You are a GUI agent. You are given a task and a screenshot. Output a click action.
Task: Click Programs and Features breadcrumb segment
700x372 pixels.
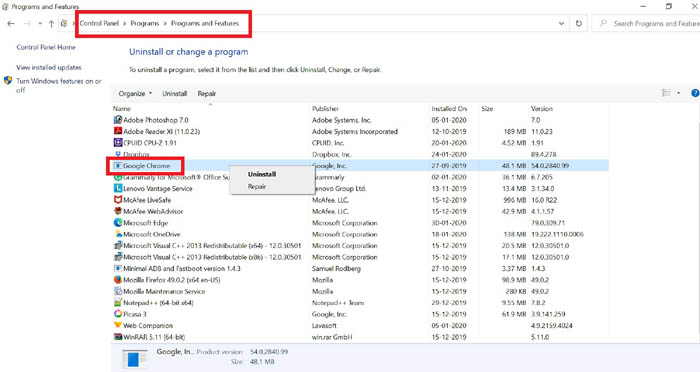pos(205,23)
